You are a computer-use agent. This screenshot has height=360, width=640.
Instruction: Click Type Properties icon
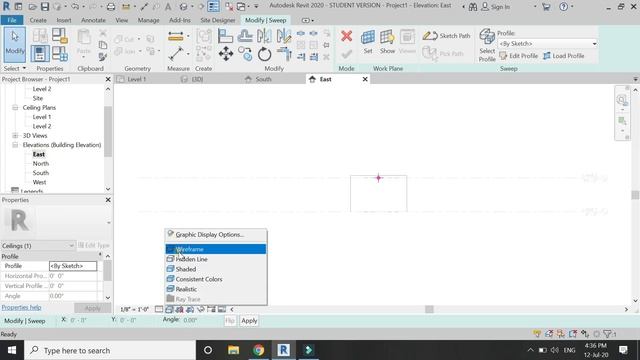[x=40, y=36]
